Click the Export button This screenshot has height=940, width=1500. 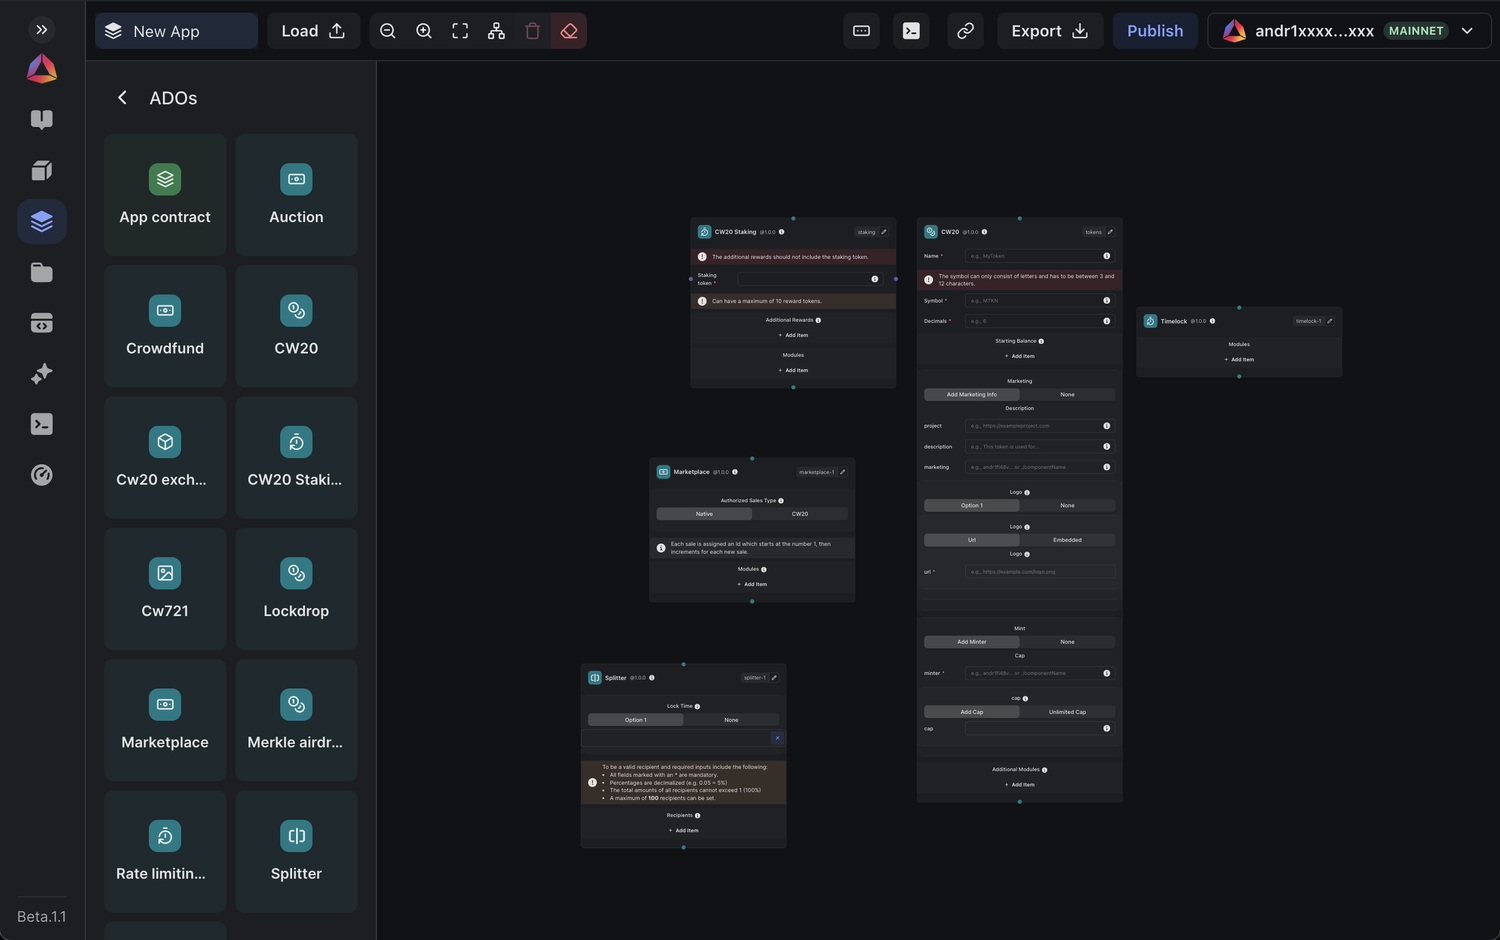click(1050, 31)
